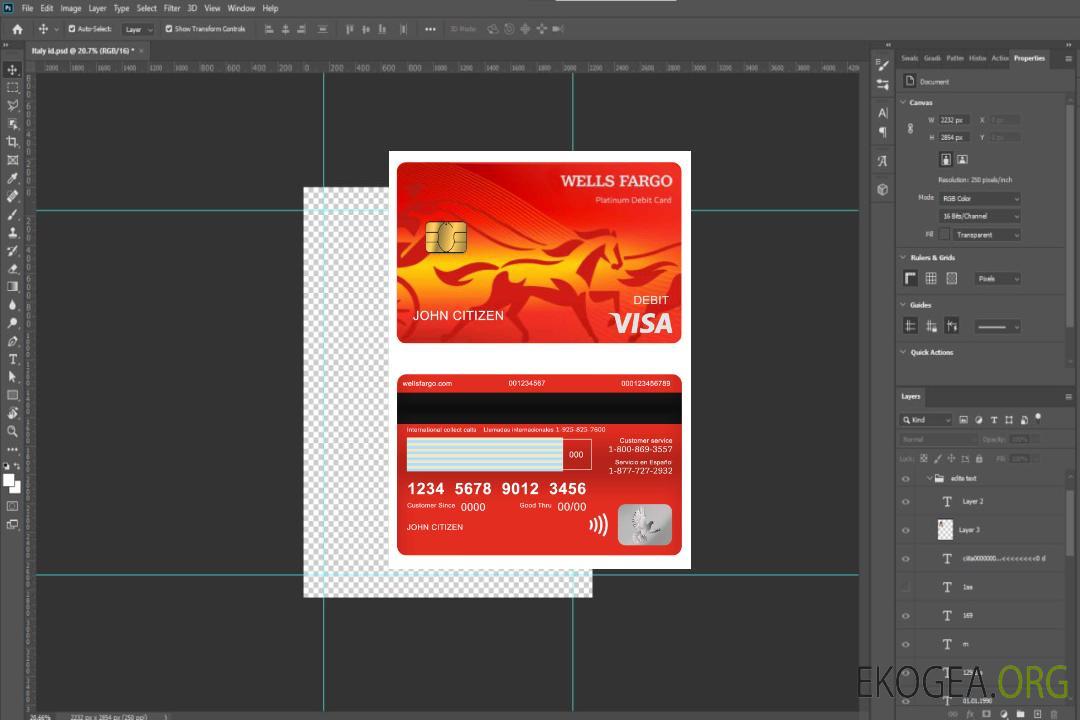This screenshot has width=1080, height=720.
Task: Select the Horizontal Type tool
Action: tap(12, 359)
